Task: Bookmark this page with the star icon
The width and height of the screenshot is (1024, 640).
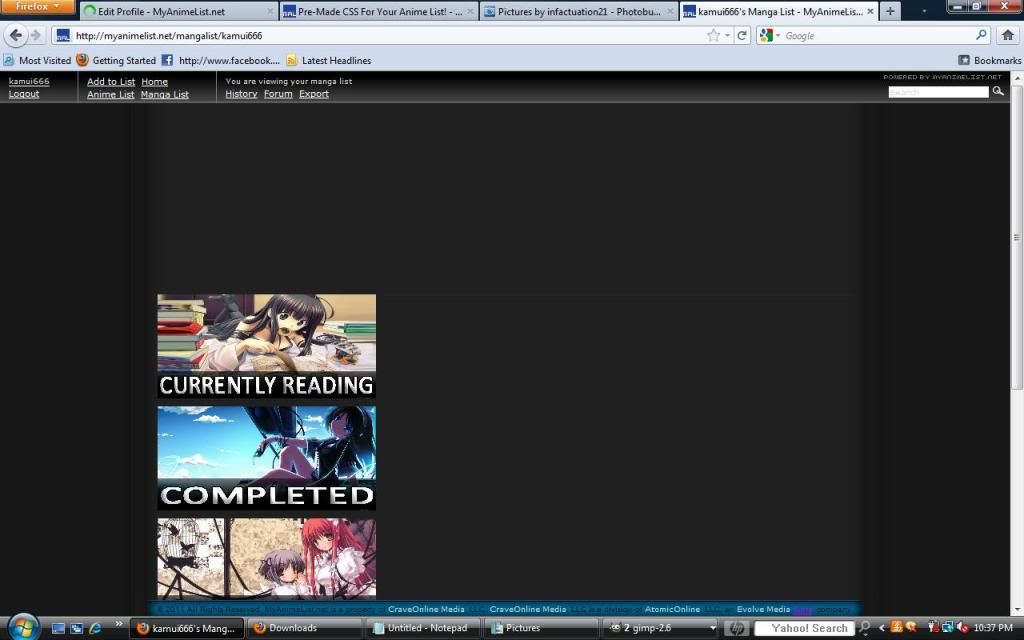Action: click(x=713, y=35)
